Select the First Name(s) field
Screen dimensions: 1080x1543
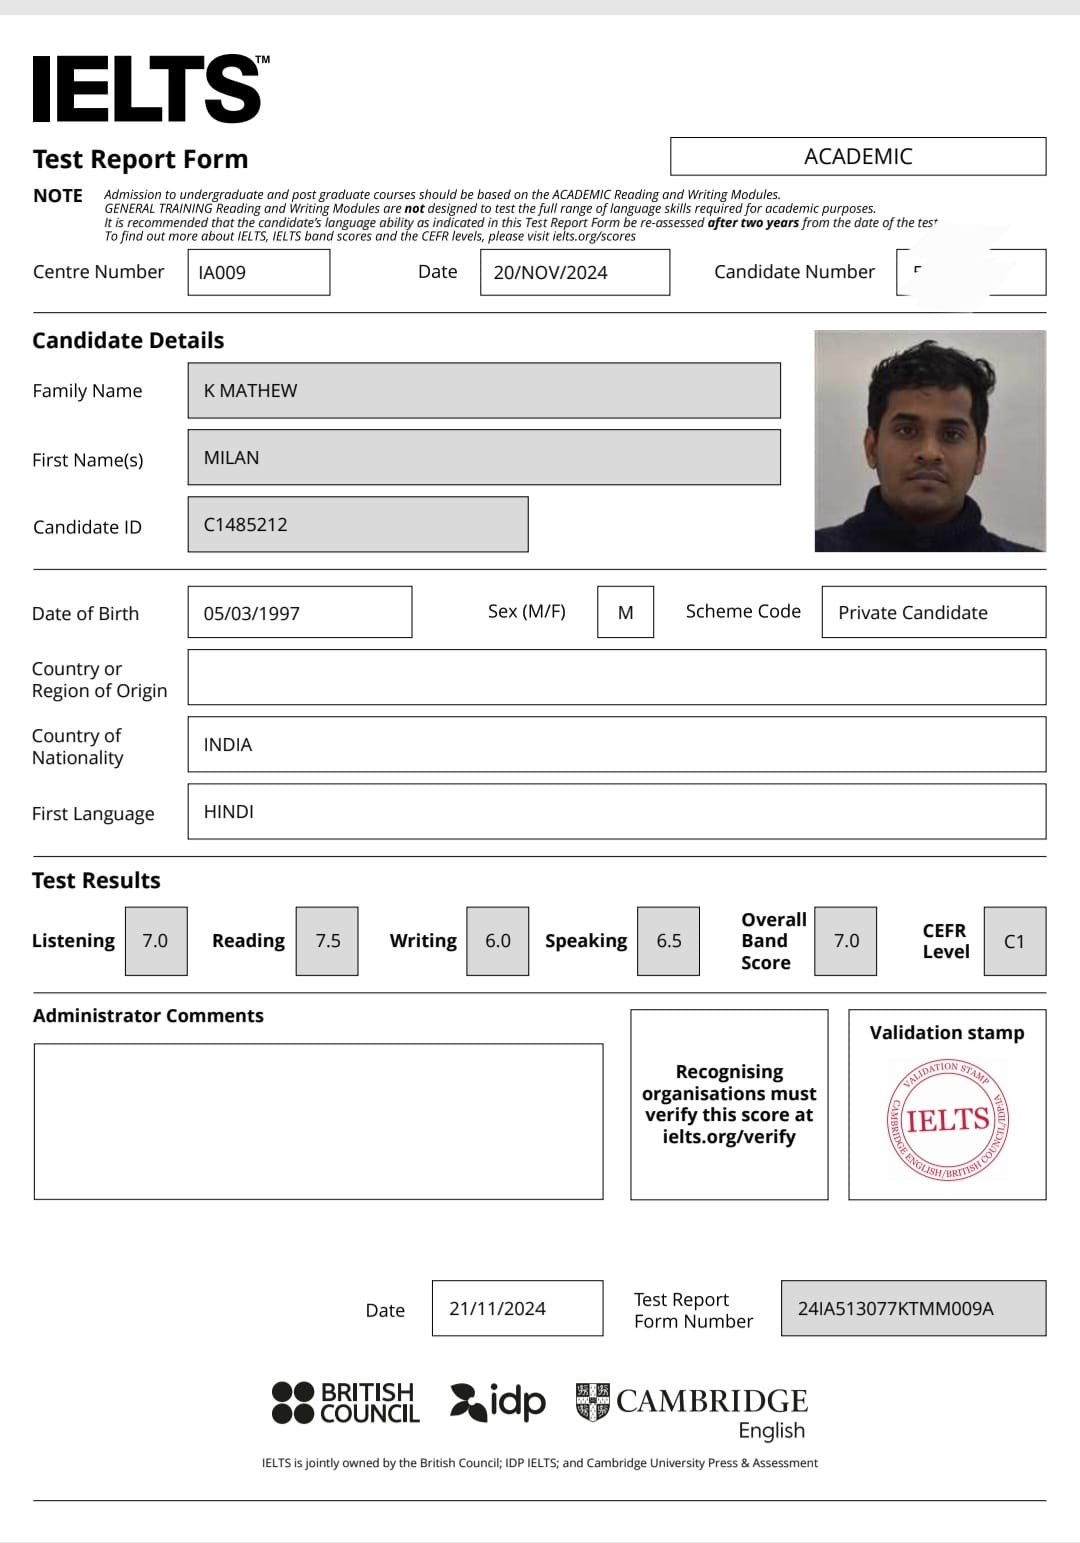(x=484, y=457)
